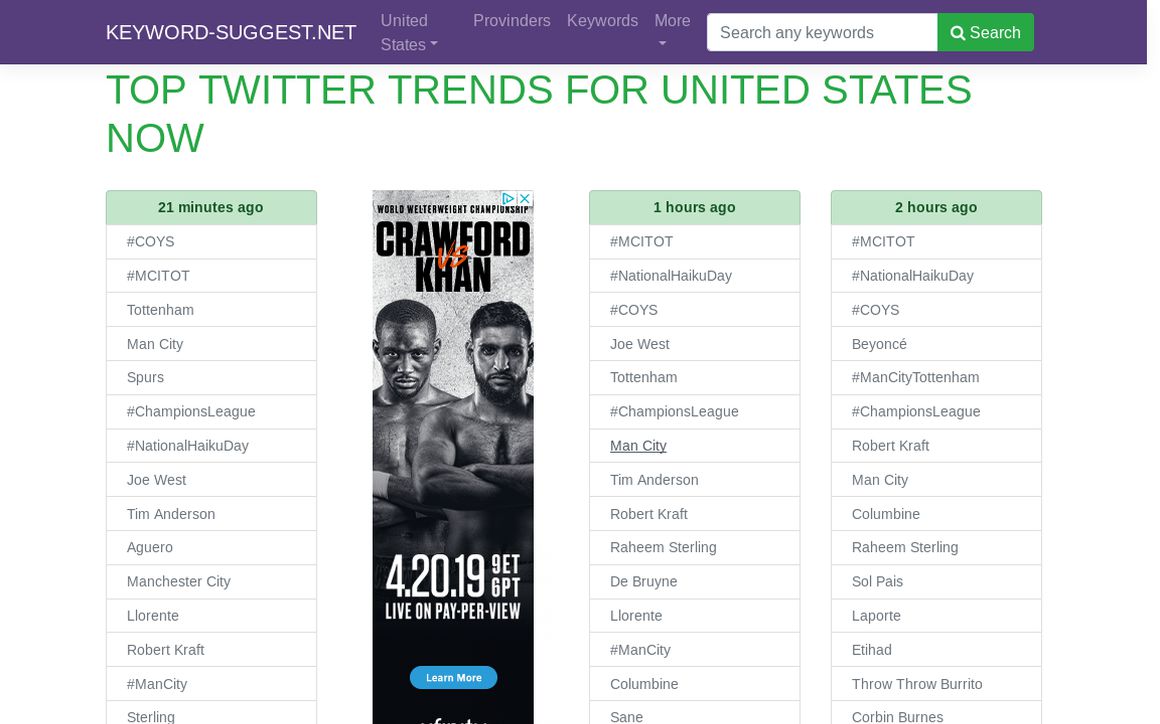Viewport: 1160px width, 724px height.
Task: Open the Throw Throw Burrito trend
Action: [x=917, y=684]
